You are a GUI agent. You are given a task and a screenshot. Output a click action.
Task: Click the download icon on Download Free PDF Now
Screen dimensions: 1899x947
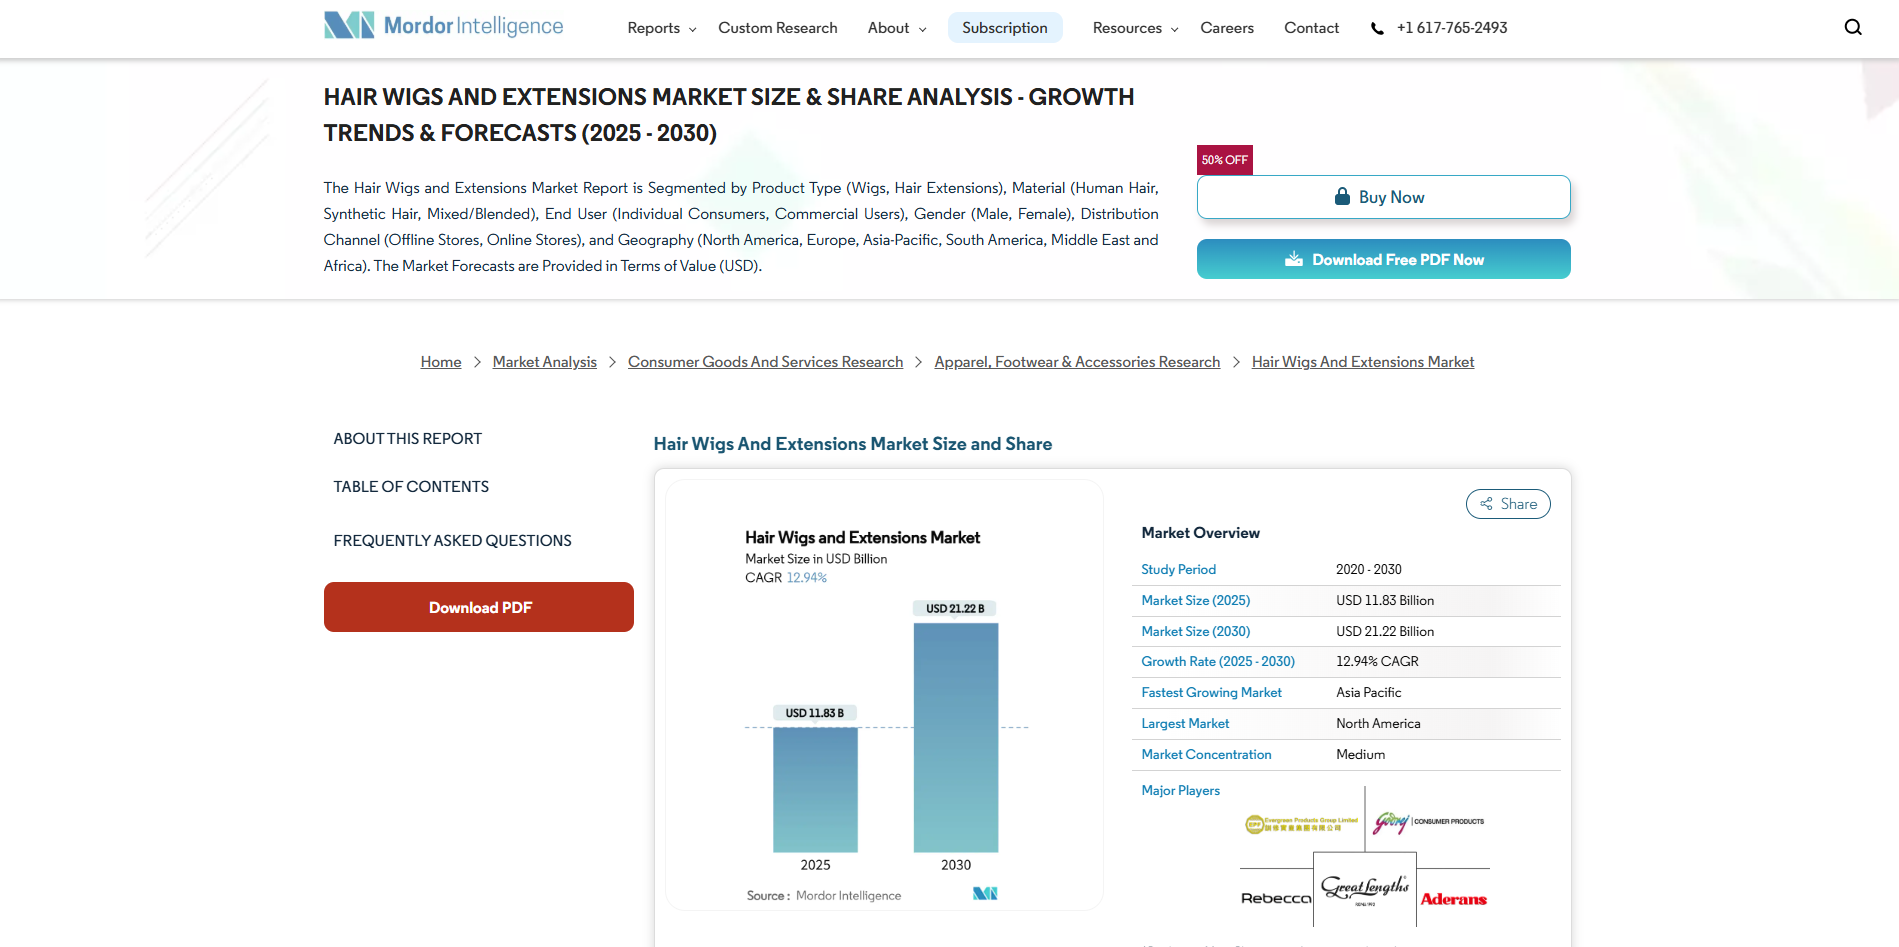coord(1292,259)
